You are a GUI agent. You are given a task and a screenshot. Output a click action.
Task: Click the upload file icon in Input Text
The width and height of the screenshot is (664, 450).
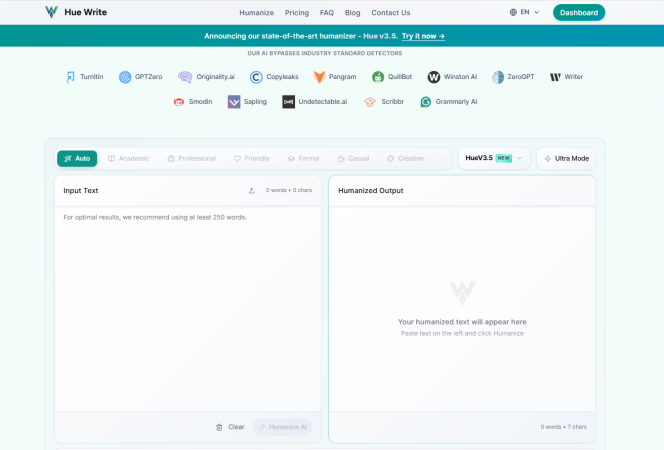(x=252, y=190)
